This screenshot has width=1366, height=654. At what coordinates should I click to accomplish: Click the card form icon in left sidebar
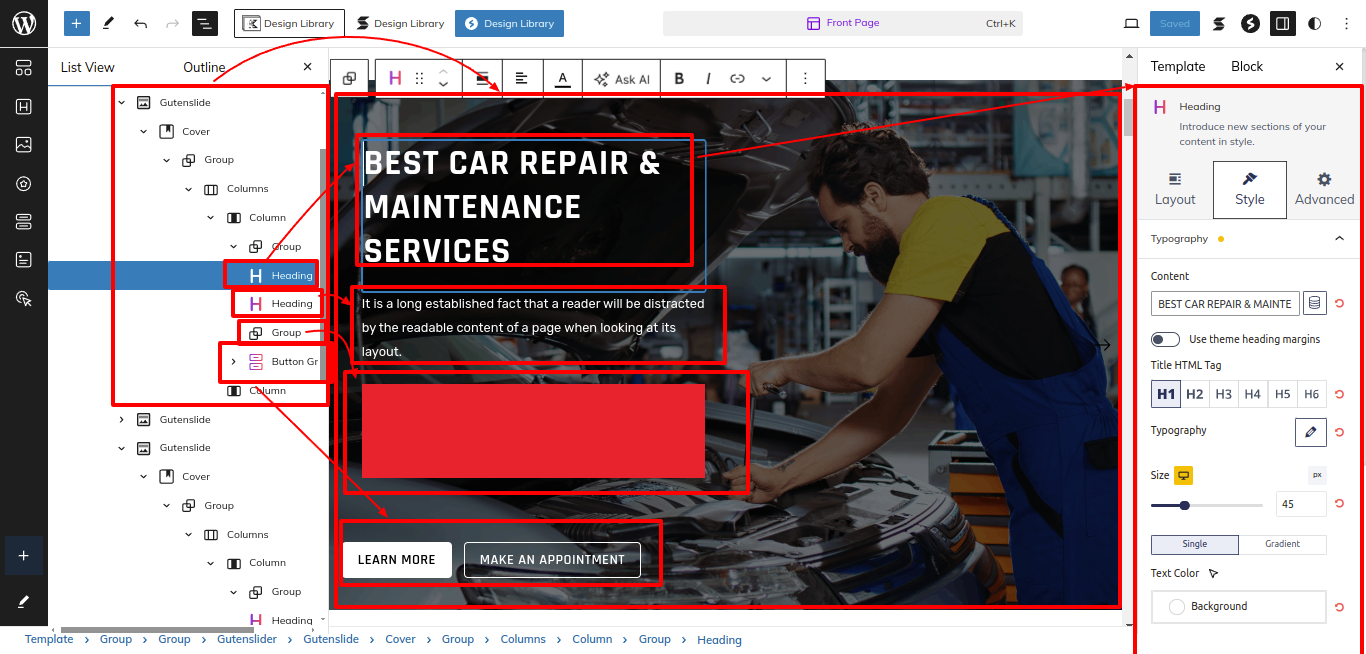coord(24,260)
